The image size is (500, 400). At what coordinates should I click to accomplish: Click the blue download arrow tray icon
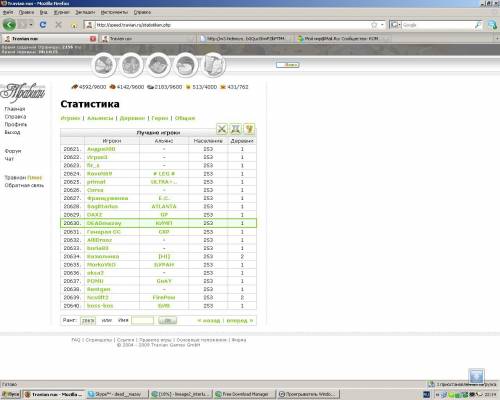476,377
